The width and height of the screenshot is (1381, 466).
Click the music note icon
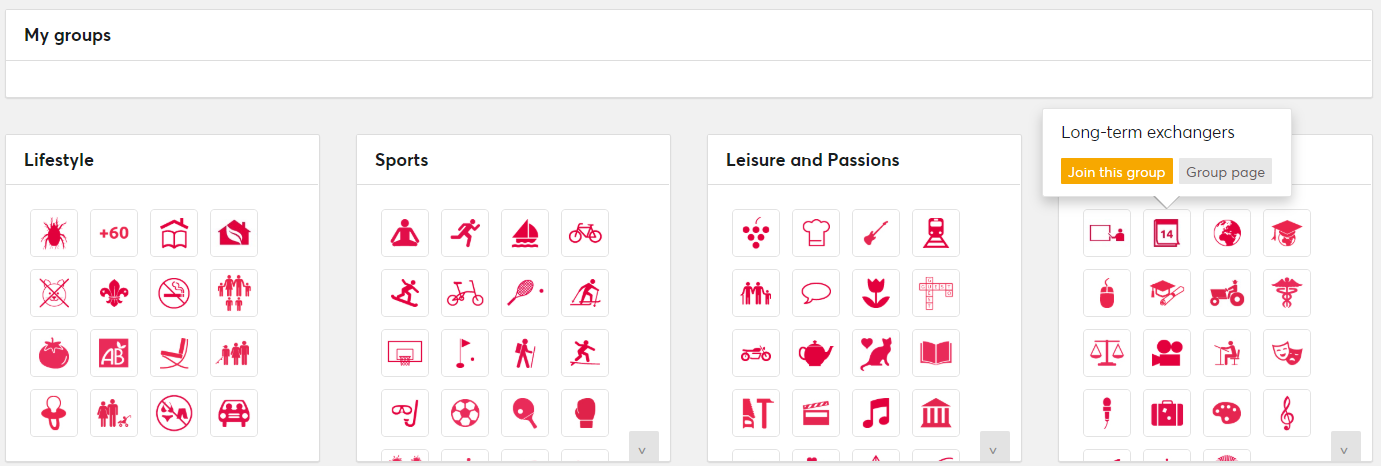pos(876,413)
